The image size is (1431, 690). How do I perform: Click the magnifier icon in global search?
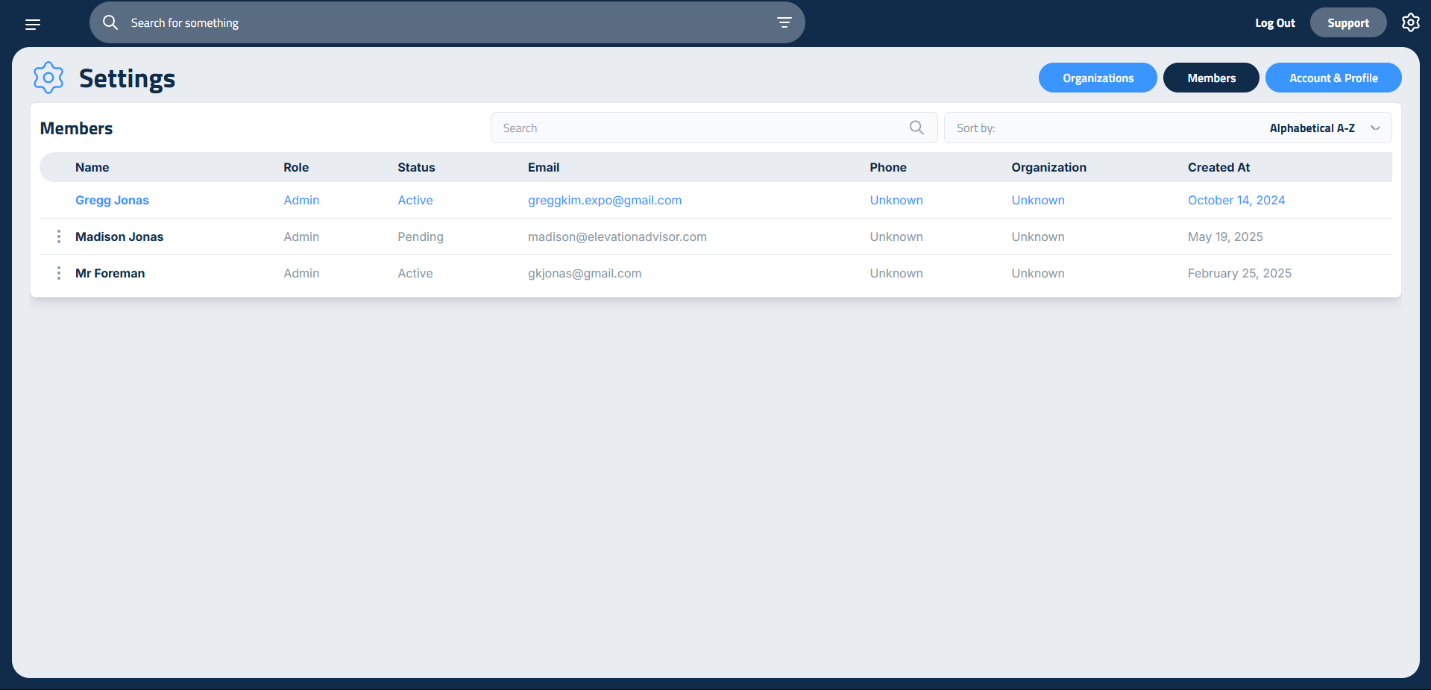(111, 22)
